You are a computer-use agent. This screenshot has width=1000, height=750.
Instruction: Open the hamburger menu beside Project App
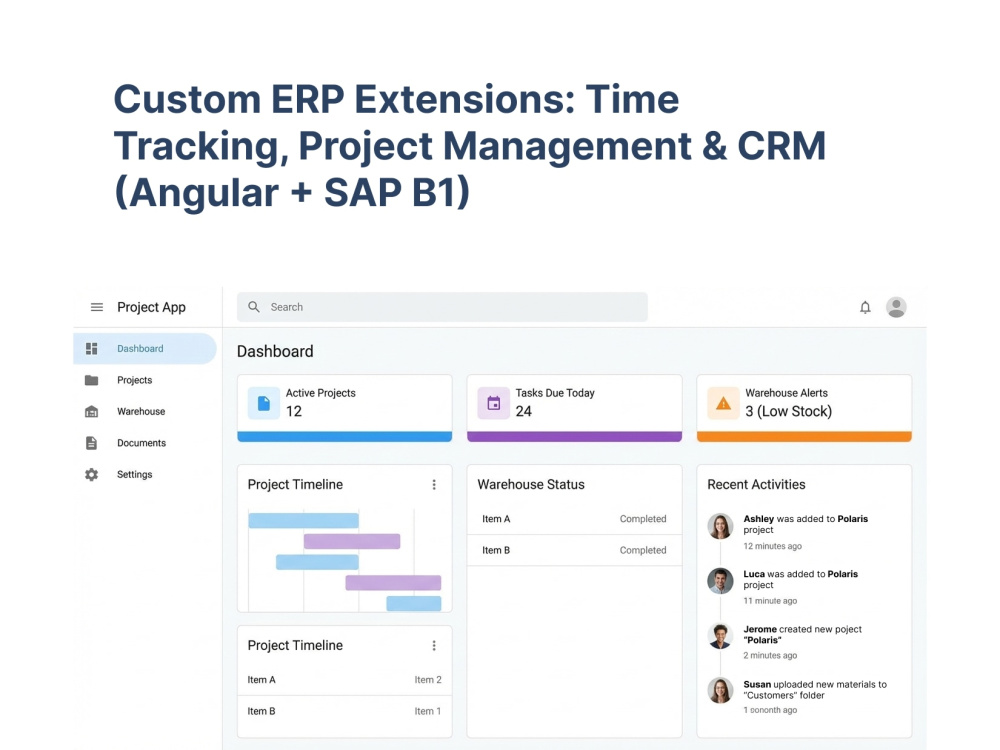(97, 307)
